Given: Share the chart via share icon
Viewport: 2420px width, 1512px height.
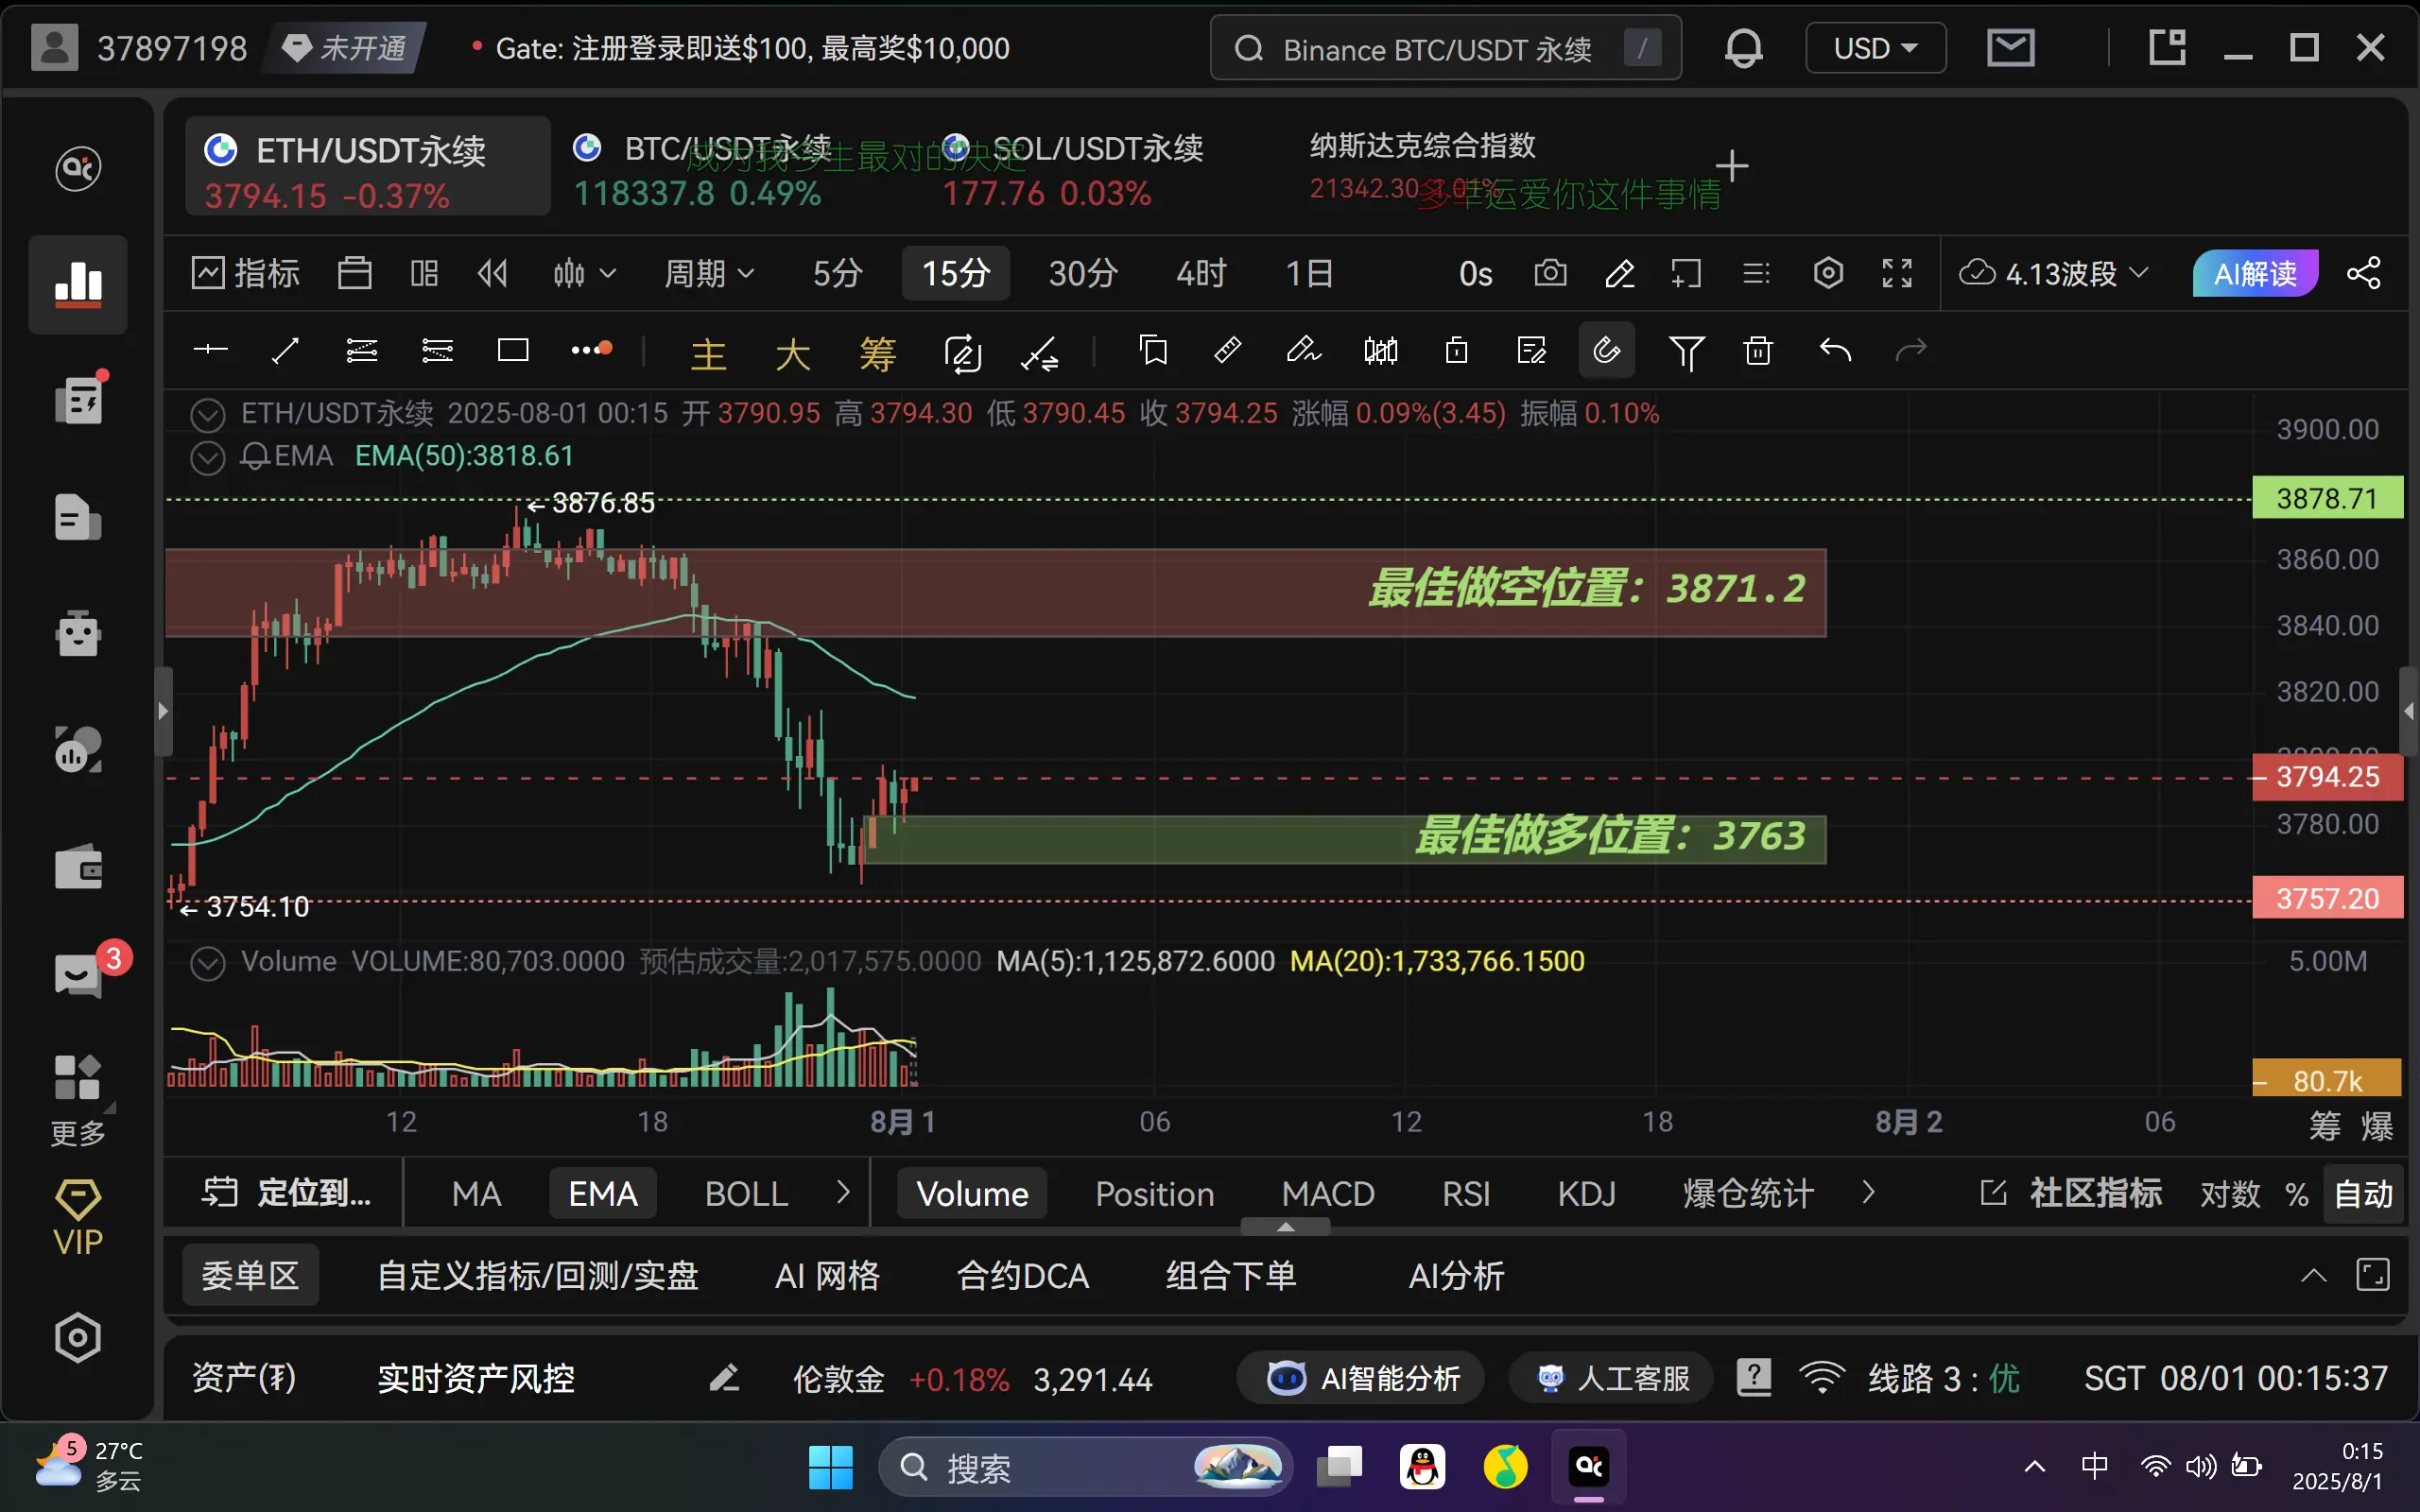Looking at the screenshot, I should point(2364,273).
